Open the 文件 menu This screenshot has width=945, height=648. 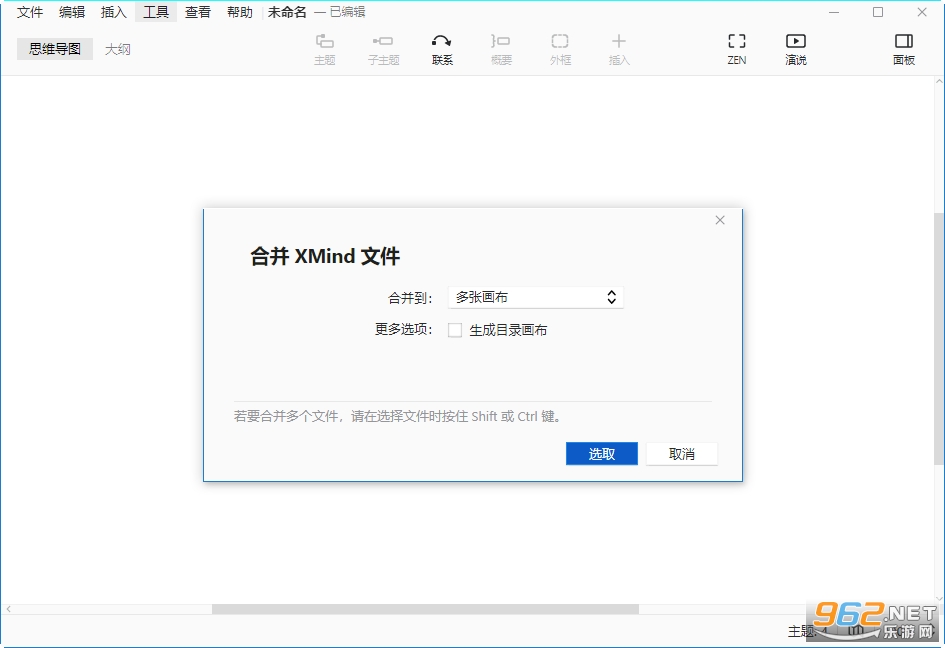click(30, 12)
